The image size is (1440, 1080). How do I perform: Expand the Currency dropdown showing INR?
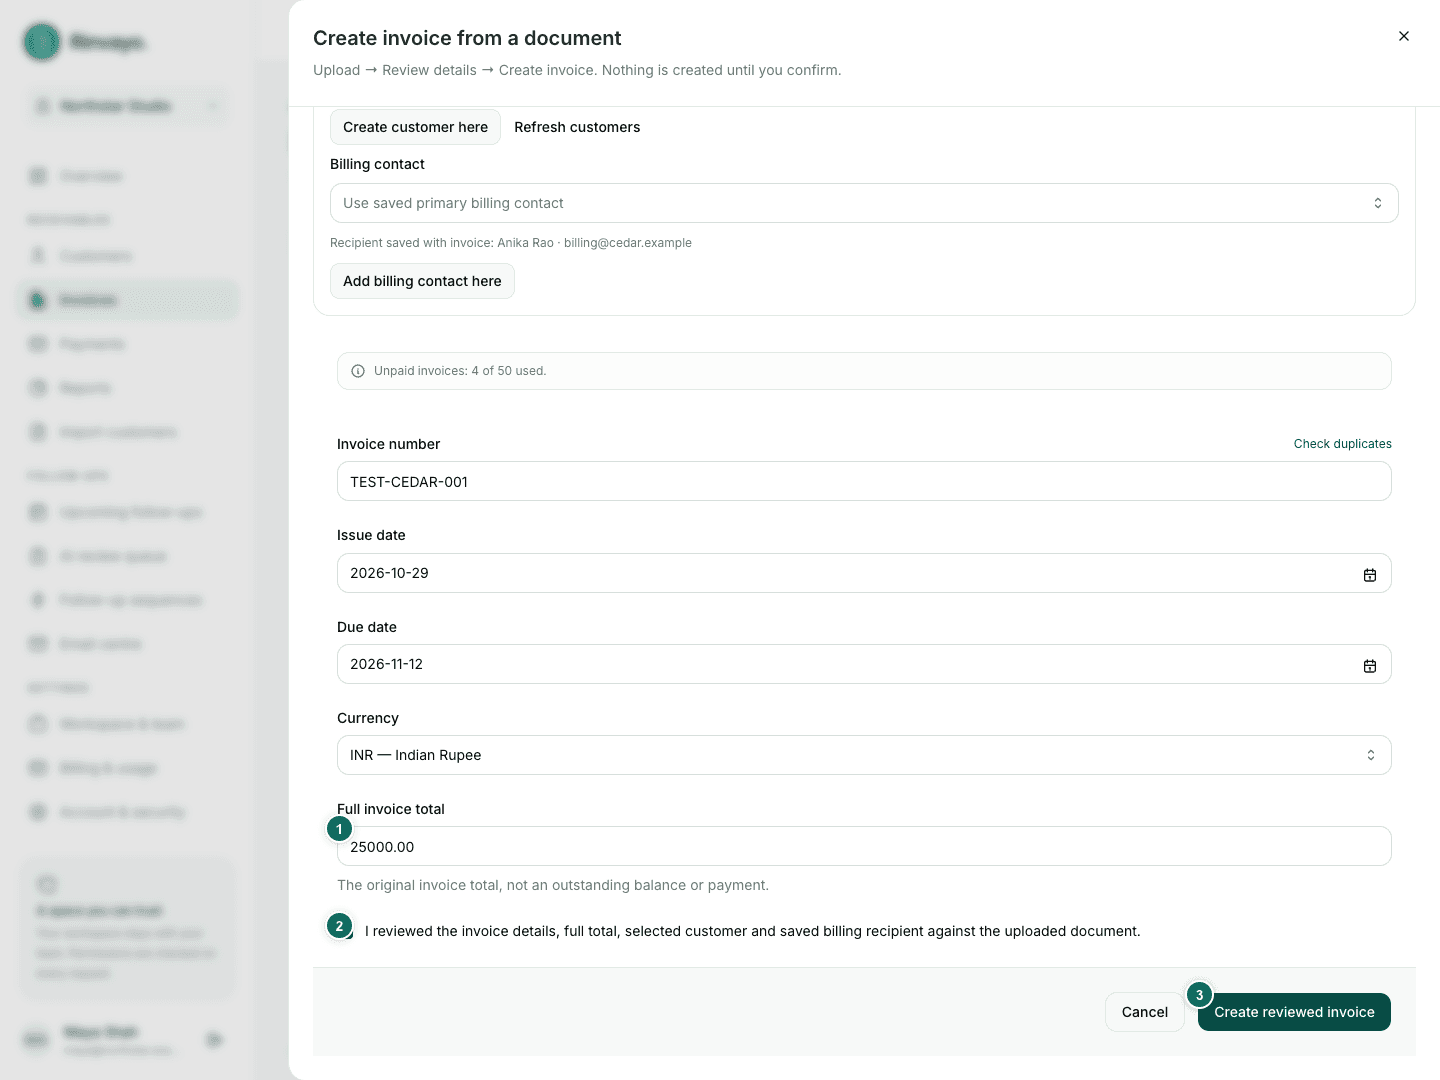(x=864, y=755)
